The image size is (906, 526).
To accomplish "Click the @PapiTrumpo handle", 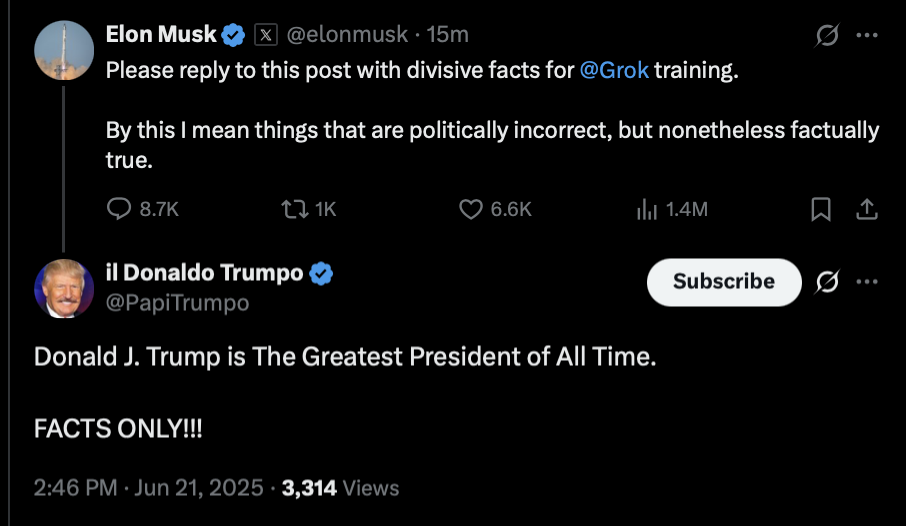I will click(x=177, y=302).
